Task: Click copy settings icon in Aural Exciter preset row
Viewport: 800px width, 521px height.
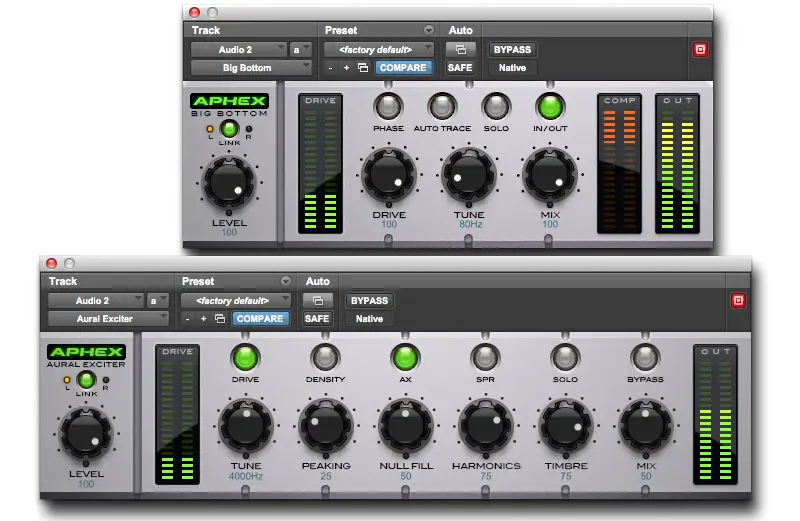Action: [x=220, y=319]
